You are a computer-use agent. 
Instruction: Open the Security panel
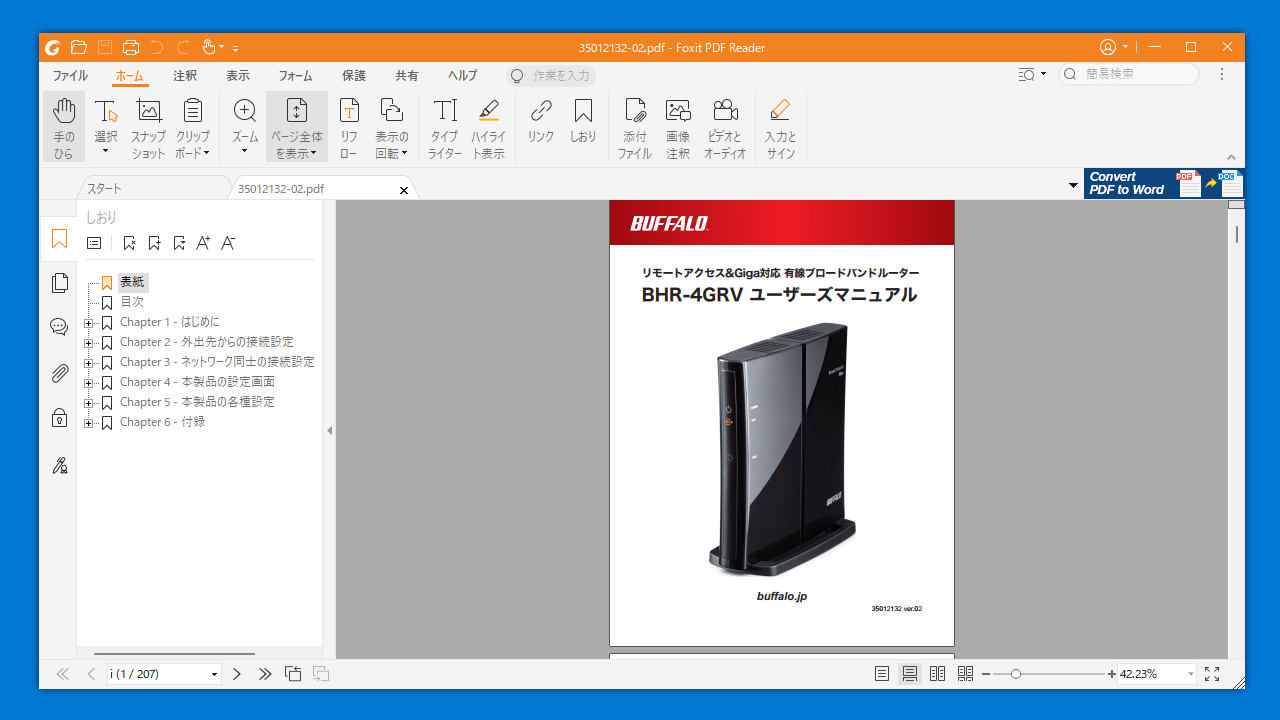point(59,418)
